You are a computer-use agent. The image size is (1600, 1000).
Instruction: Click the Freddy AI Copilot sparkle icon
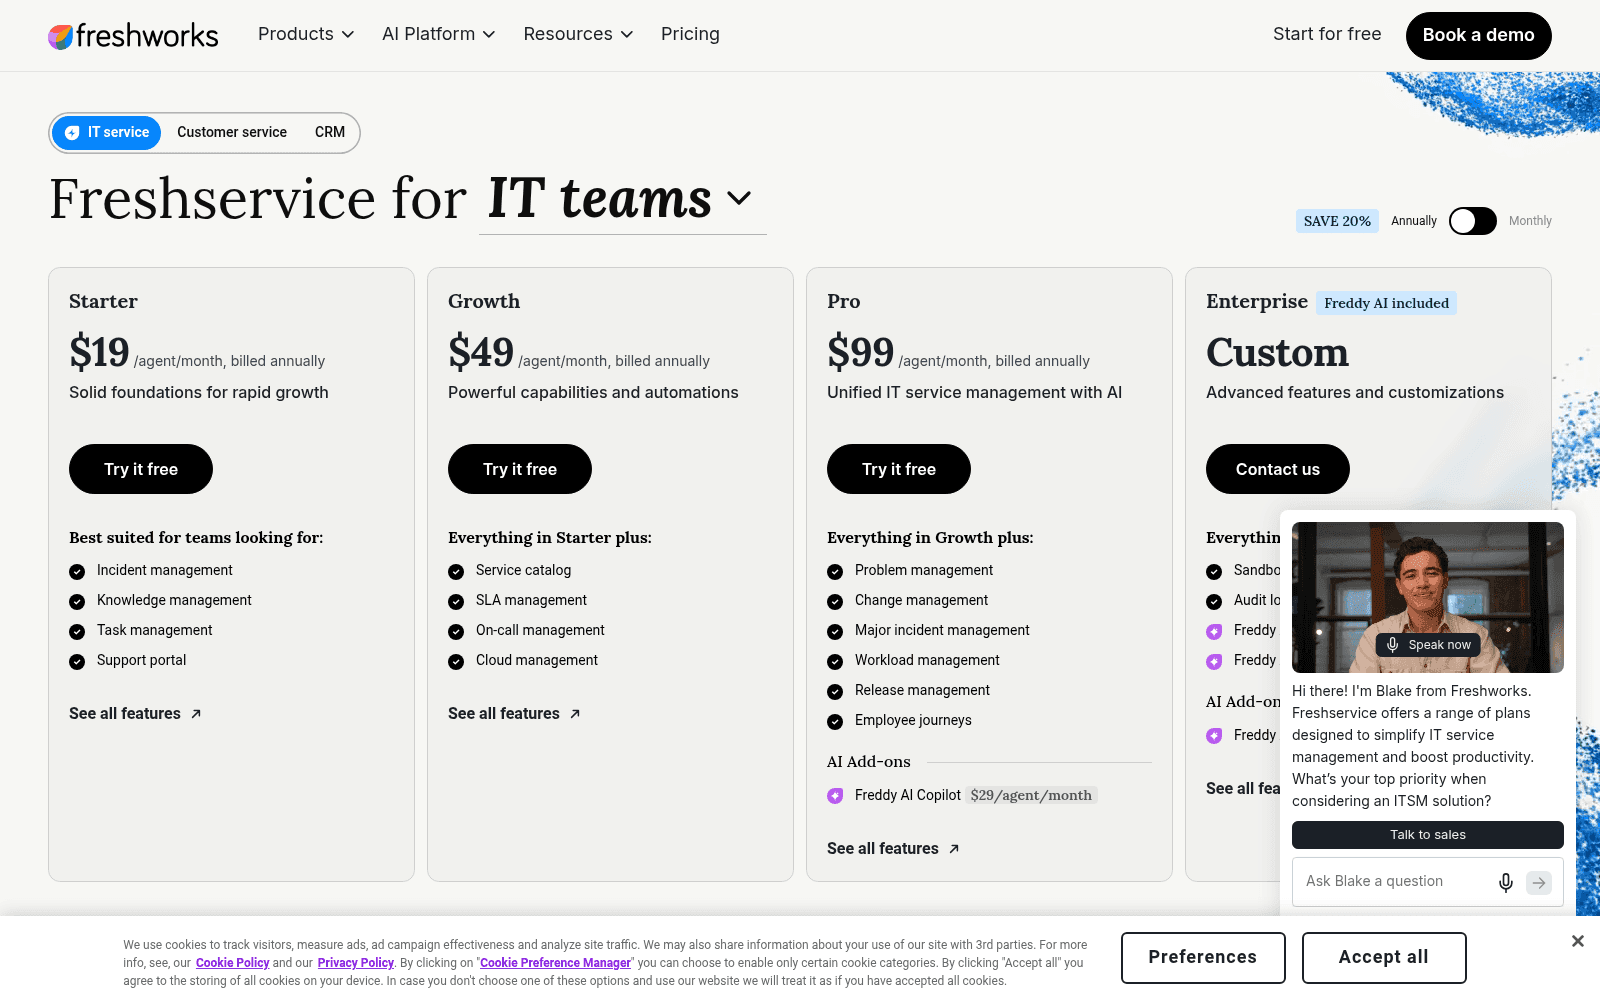point(835,796)
